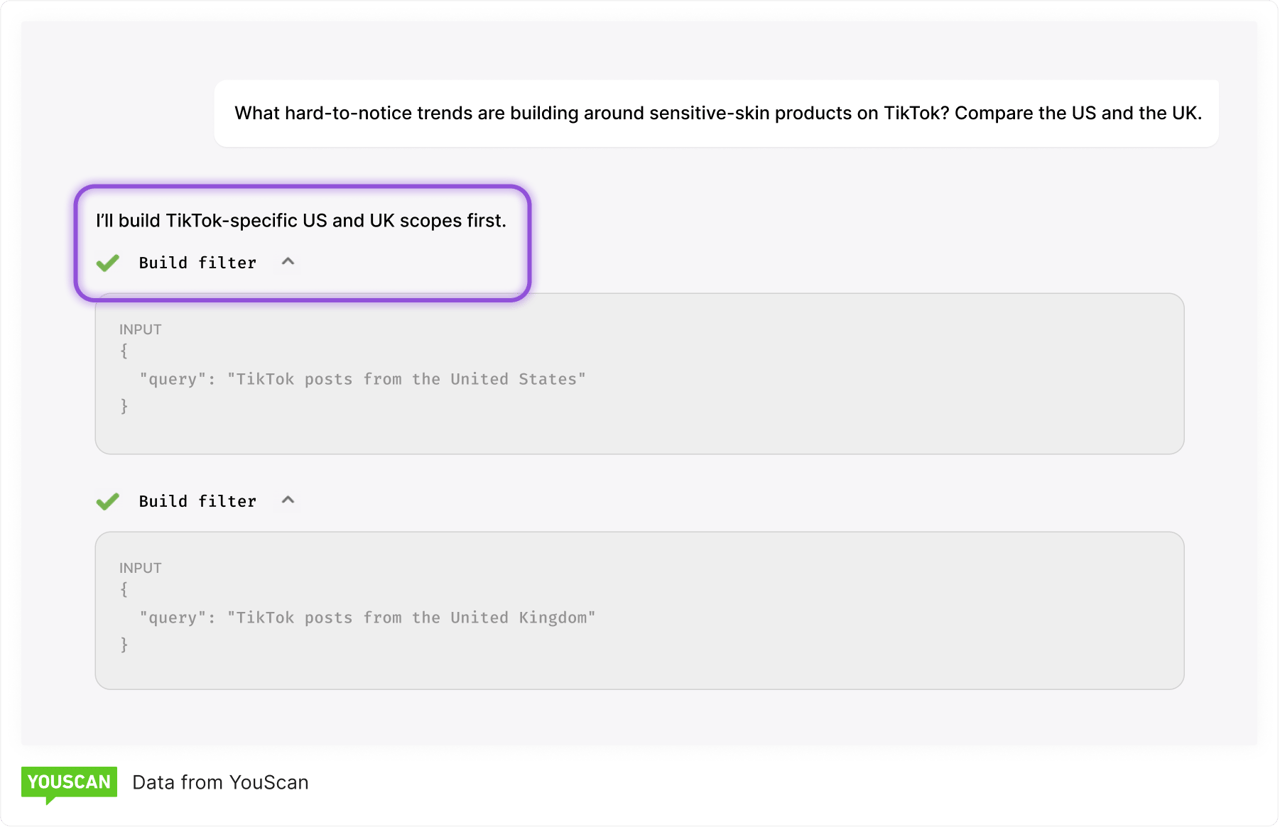Click the green checkmark beside first Build filter

[x=108, y=262]
